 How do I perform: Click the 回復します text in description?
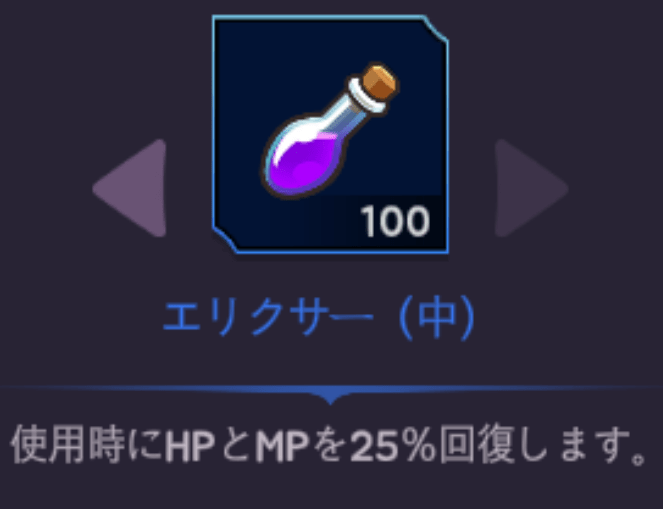coord(543,446)
